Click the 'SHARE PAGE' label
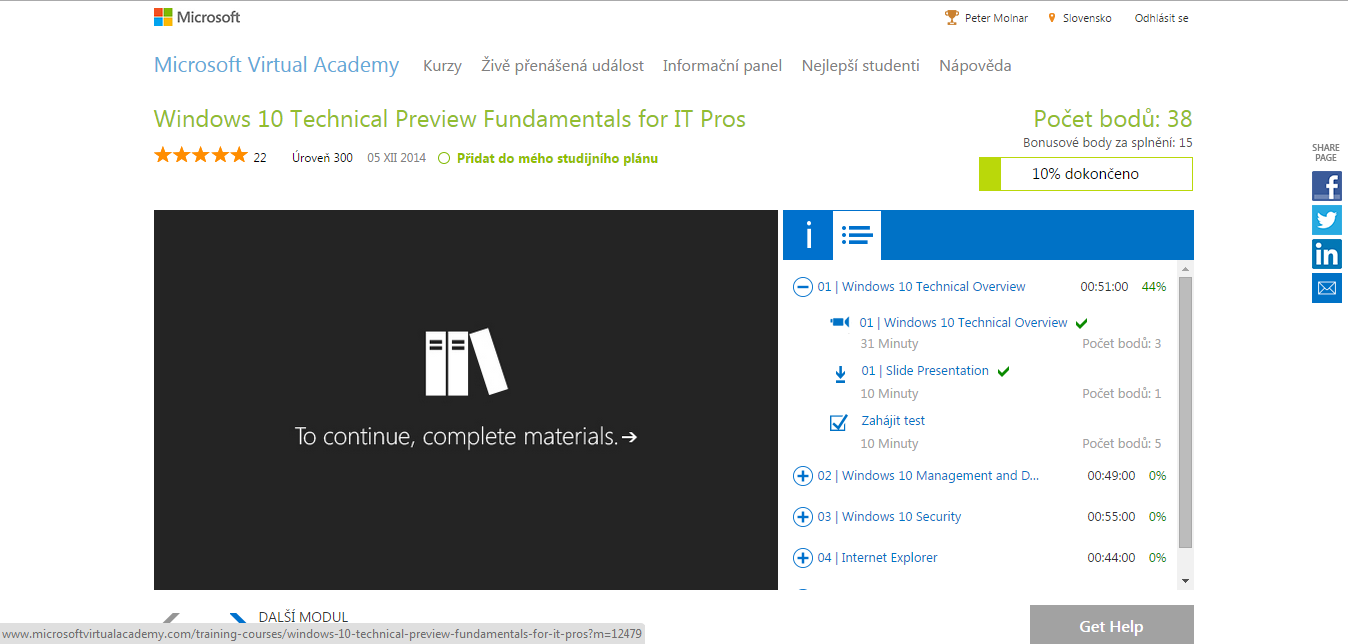1348x644 pixels. point(1326,153)
